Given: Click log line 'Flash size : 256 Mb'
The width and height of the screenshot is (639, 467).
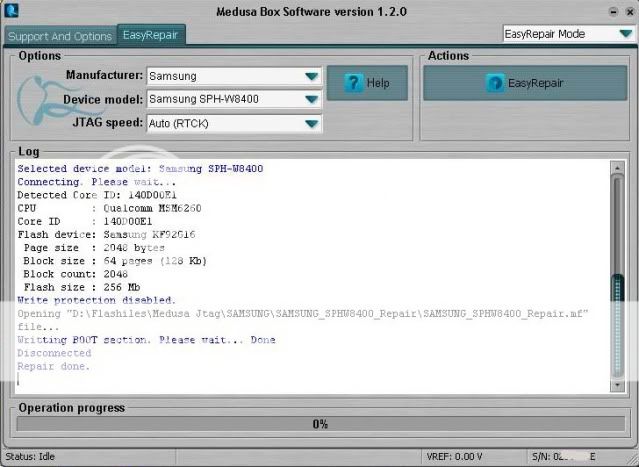Looking at the screenshot, I should tap(82, 287).
